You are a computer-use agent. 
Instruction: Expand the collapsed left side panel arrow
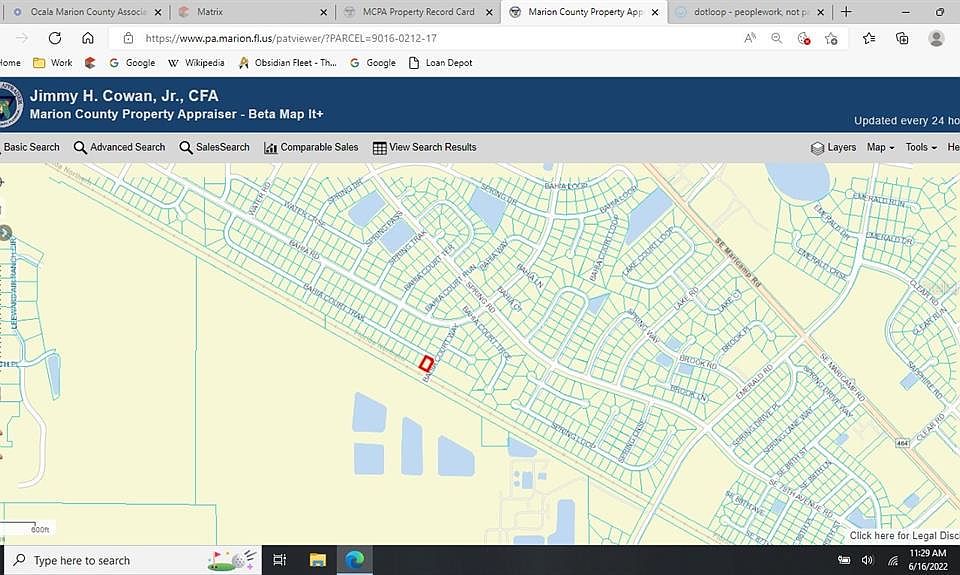[x=5, y=233]
